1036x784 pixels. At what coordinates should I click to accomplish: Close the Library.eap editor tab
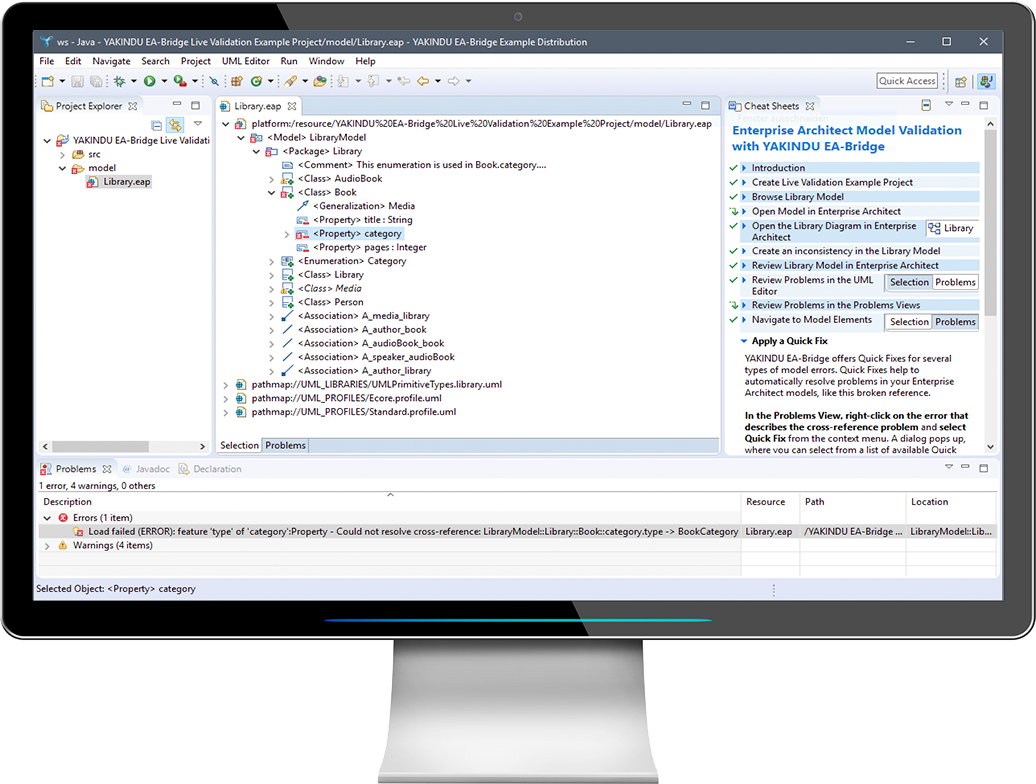tap(292, 106)
